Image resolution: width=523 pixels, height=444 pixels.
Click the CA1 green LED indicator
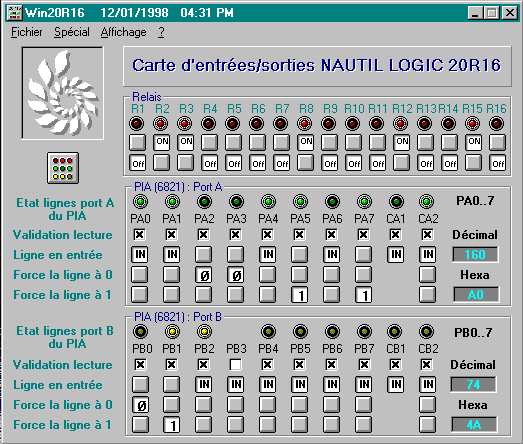(x=396, y=201)
